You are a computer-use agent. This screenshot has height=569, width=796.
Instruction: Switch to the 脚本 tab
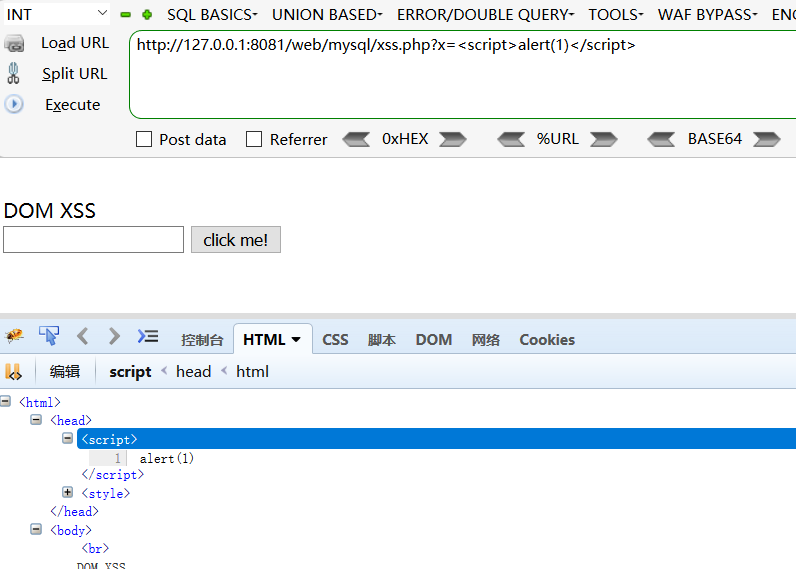coord(382,340)
